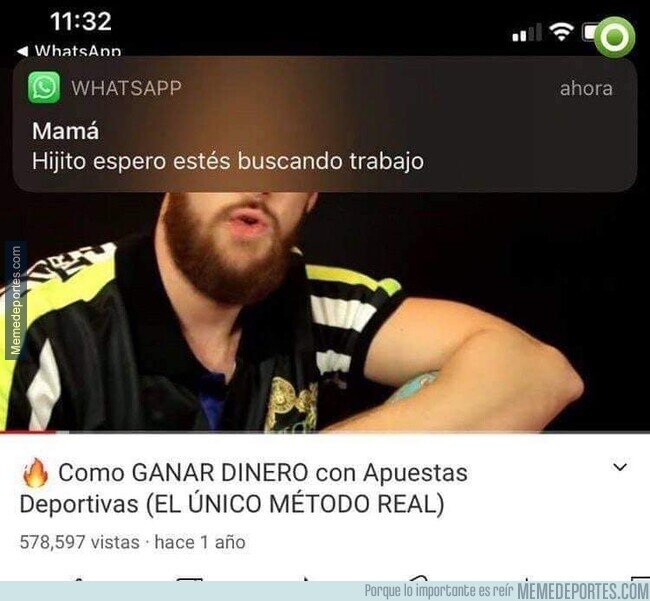
Task: Expand the video description chevron
Action: point(620,467)
